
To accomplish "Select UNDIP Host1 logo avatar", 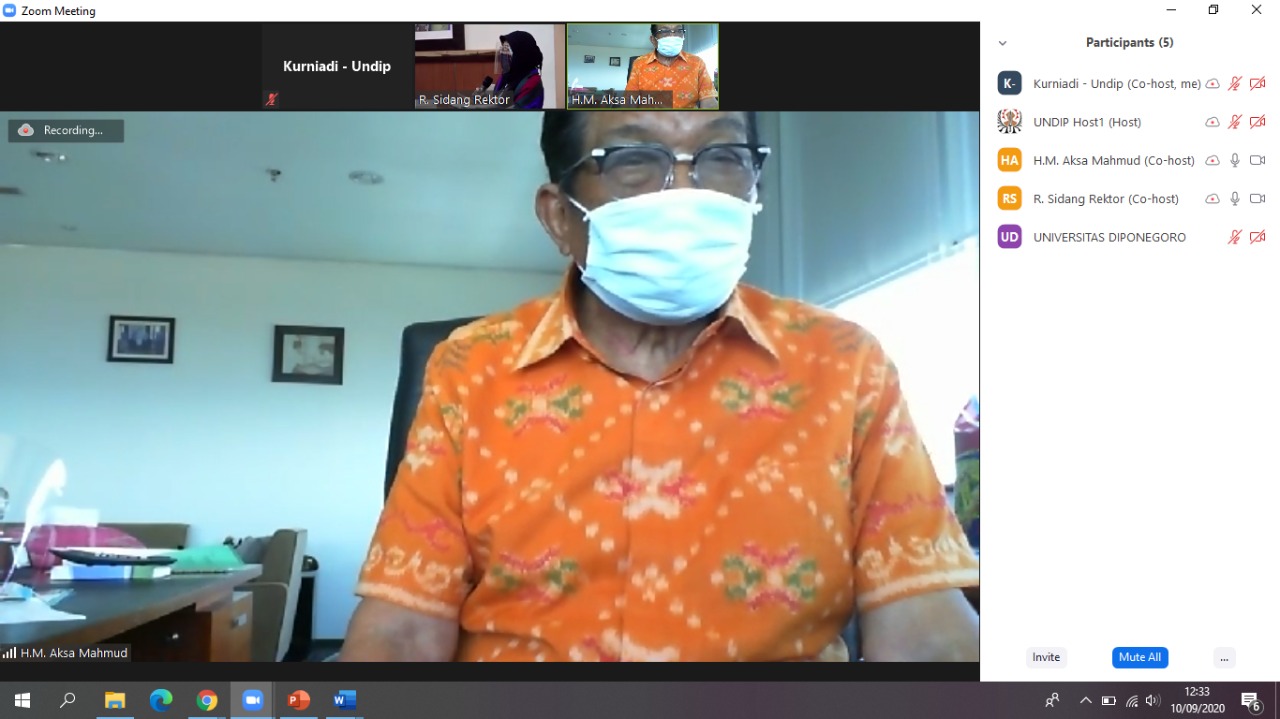I will click(x=1010, y=122).
